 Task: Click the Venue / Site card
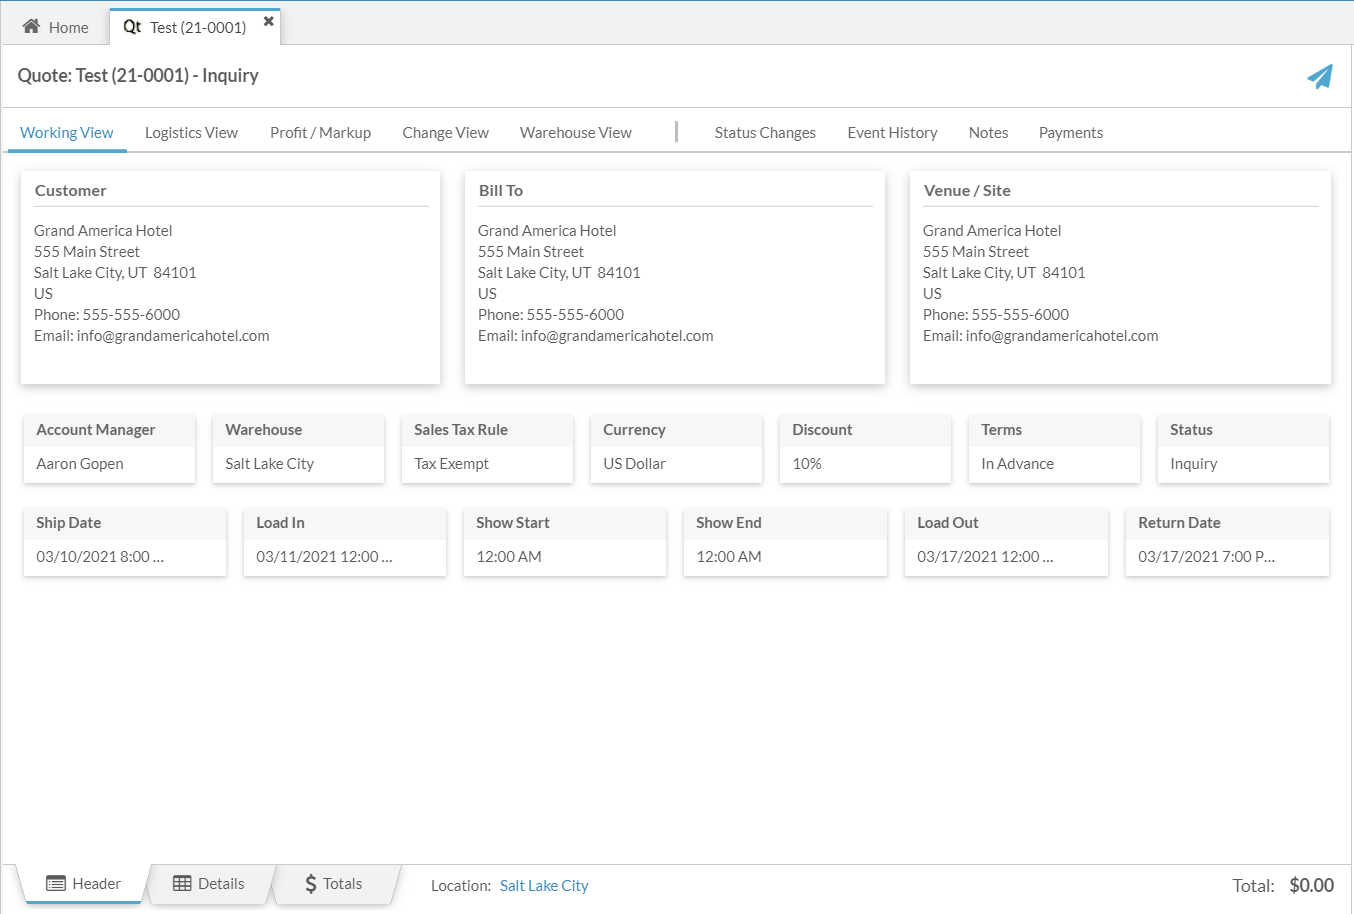point(1120,277)
